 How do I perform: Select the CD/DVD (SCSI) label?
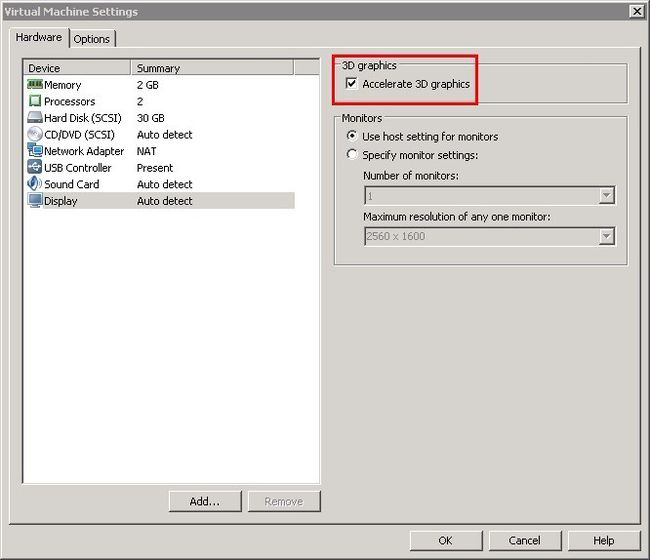[80, 135]
